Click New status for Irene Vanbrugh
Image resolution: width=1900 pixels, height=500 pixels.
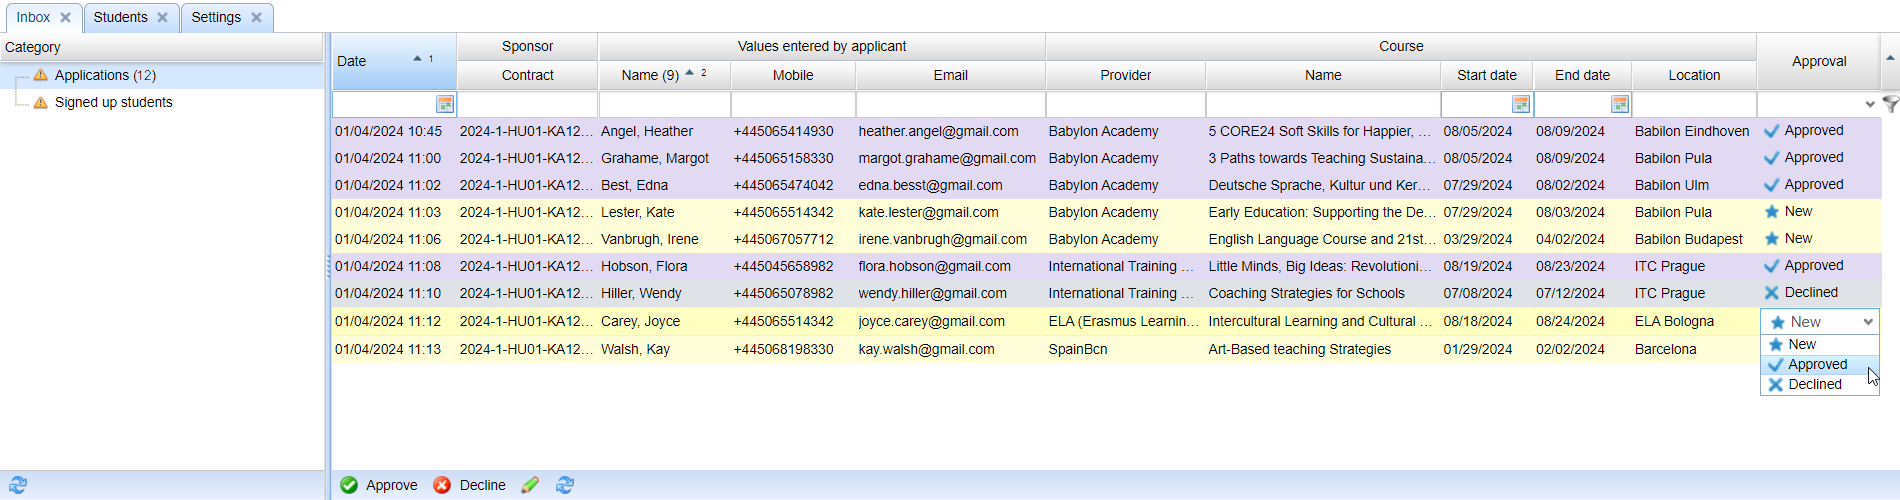(x=1798, y=239)
